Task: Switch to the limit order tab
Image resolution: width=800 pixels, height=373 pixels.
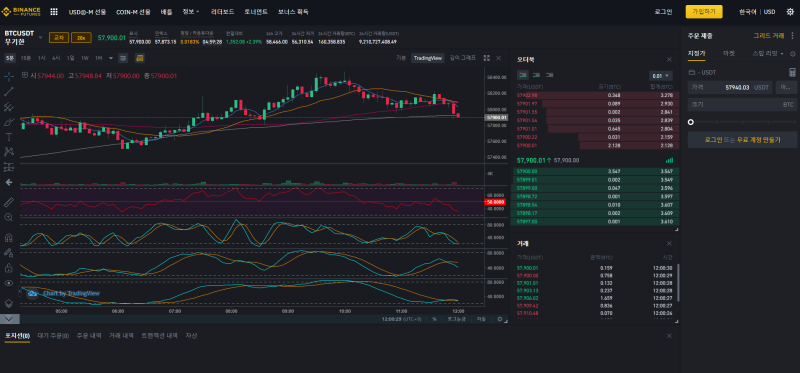Action: point(696,53)
